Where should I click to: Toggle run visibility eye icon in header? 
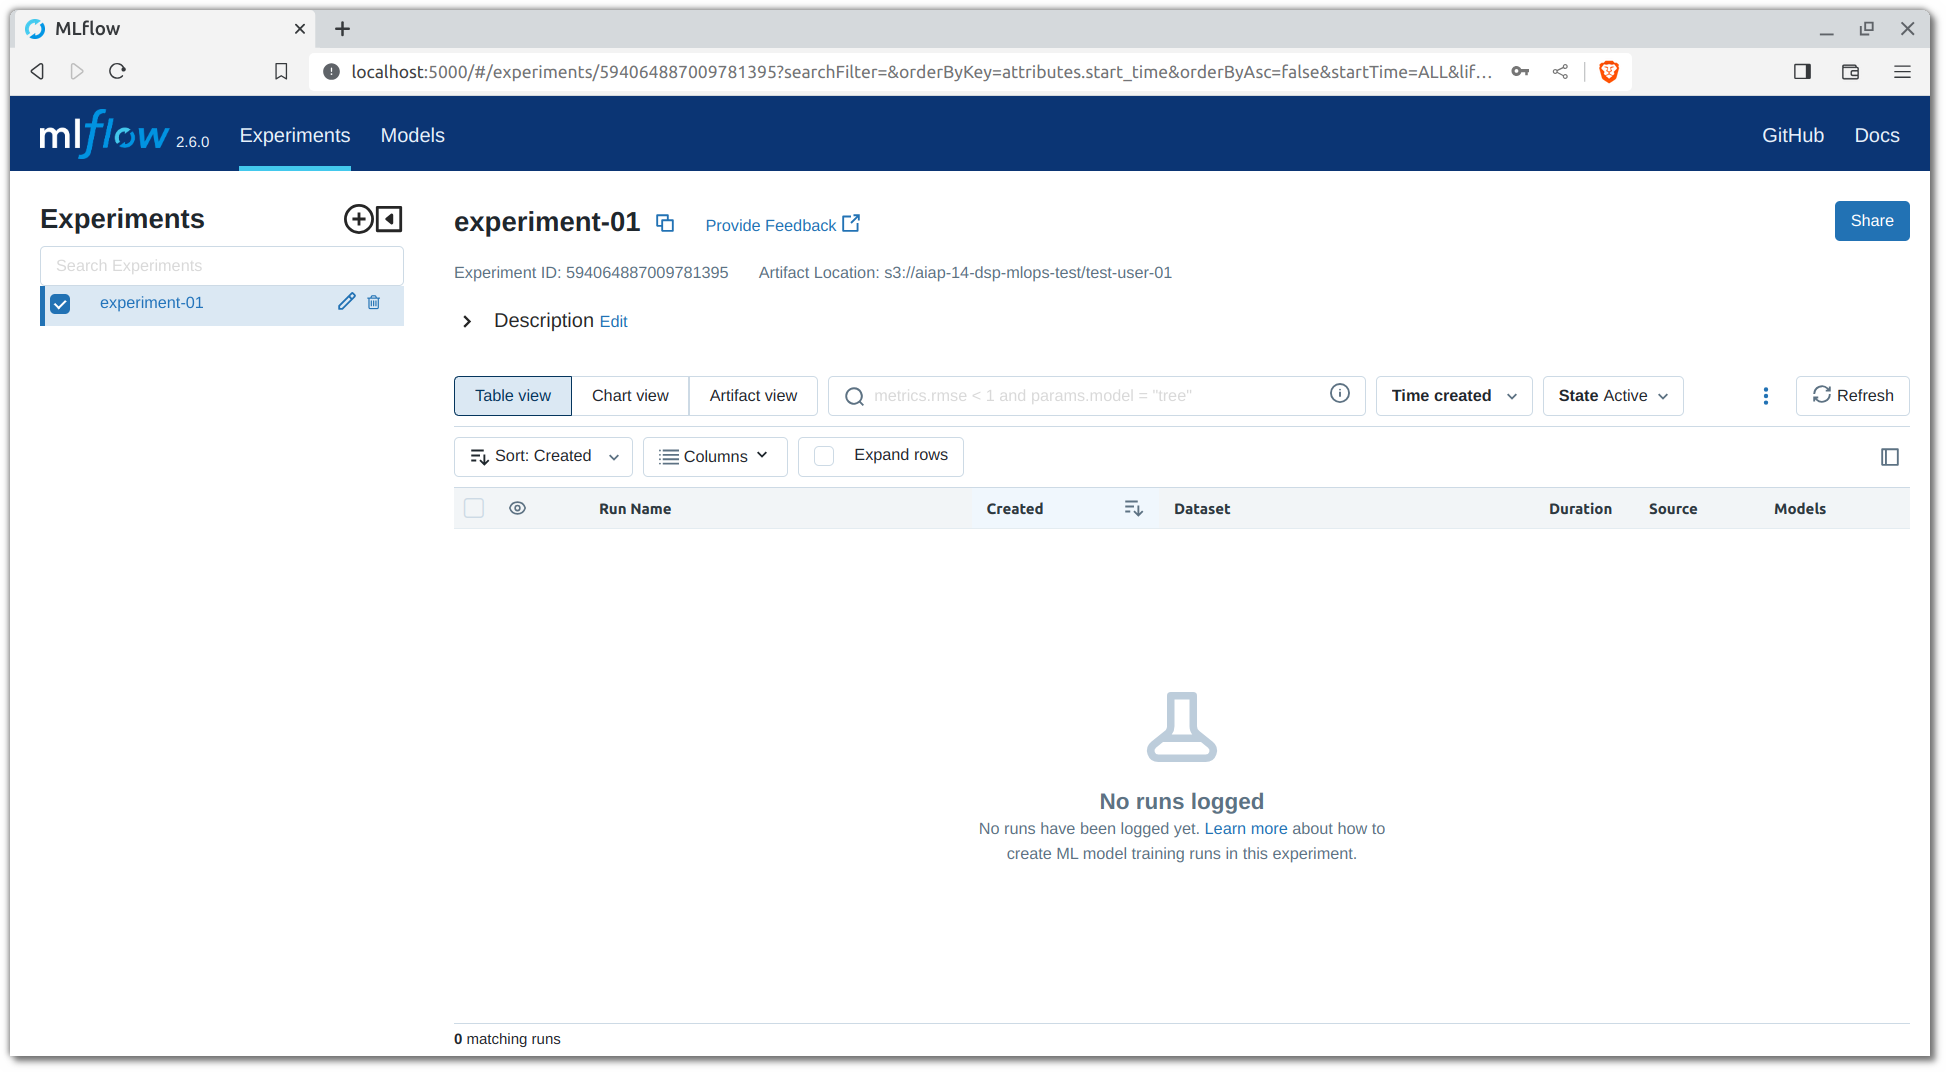[517, 508]
